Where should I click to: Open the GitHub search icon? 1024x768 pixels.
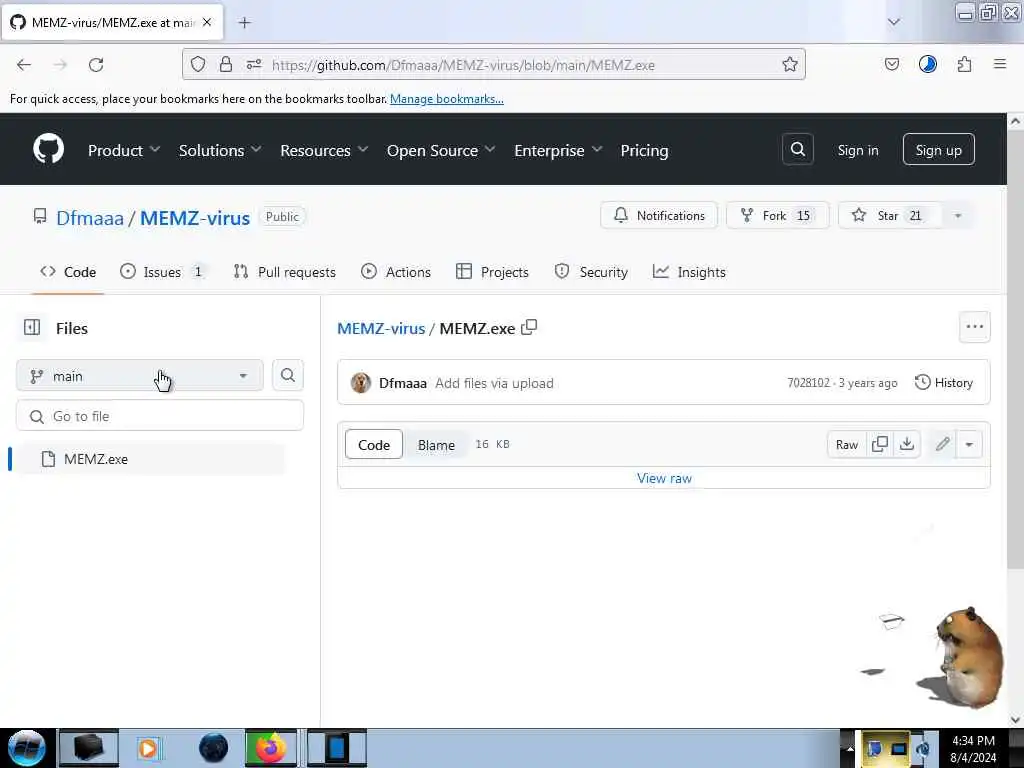tap(797, 150)
